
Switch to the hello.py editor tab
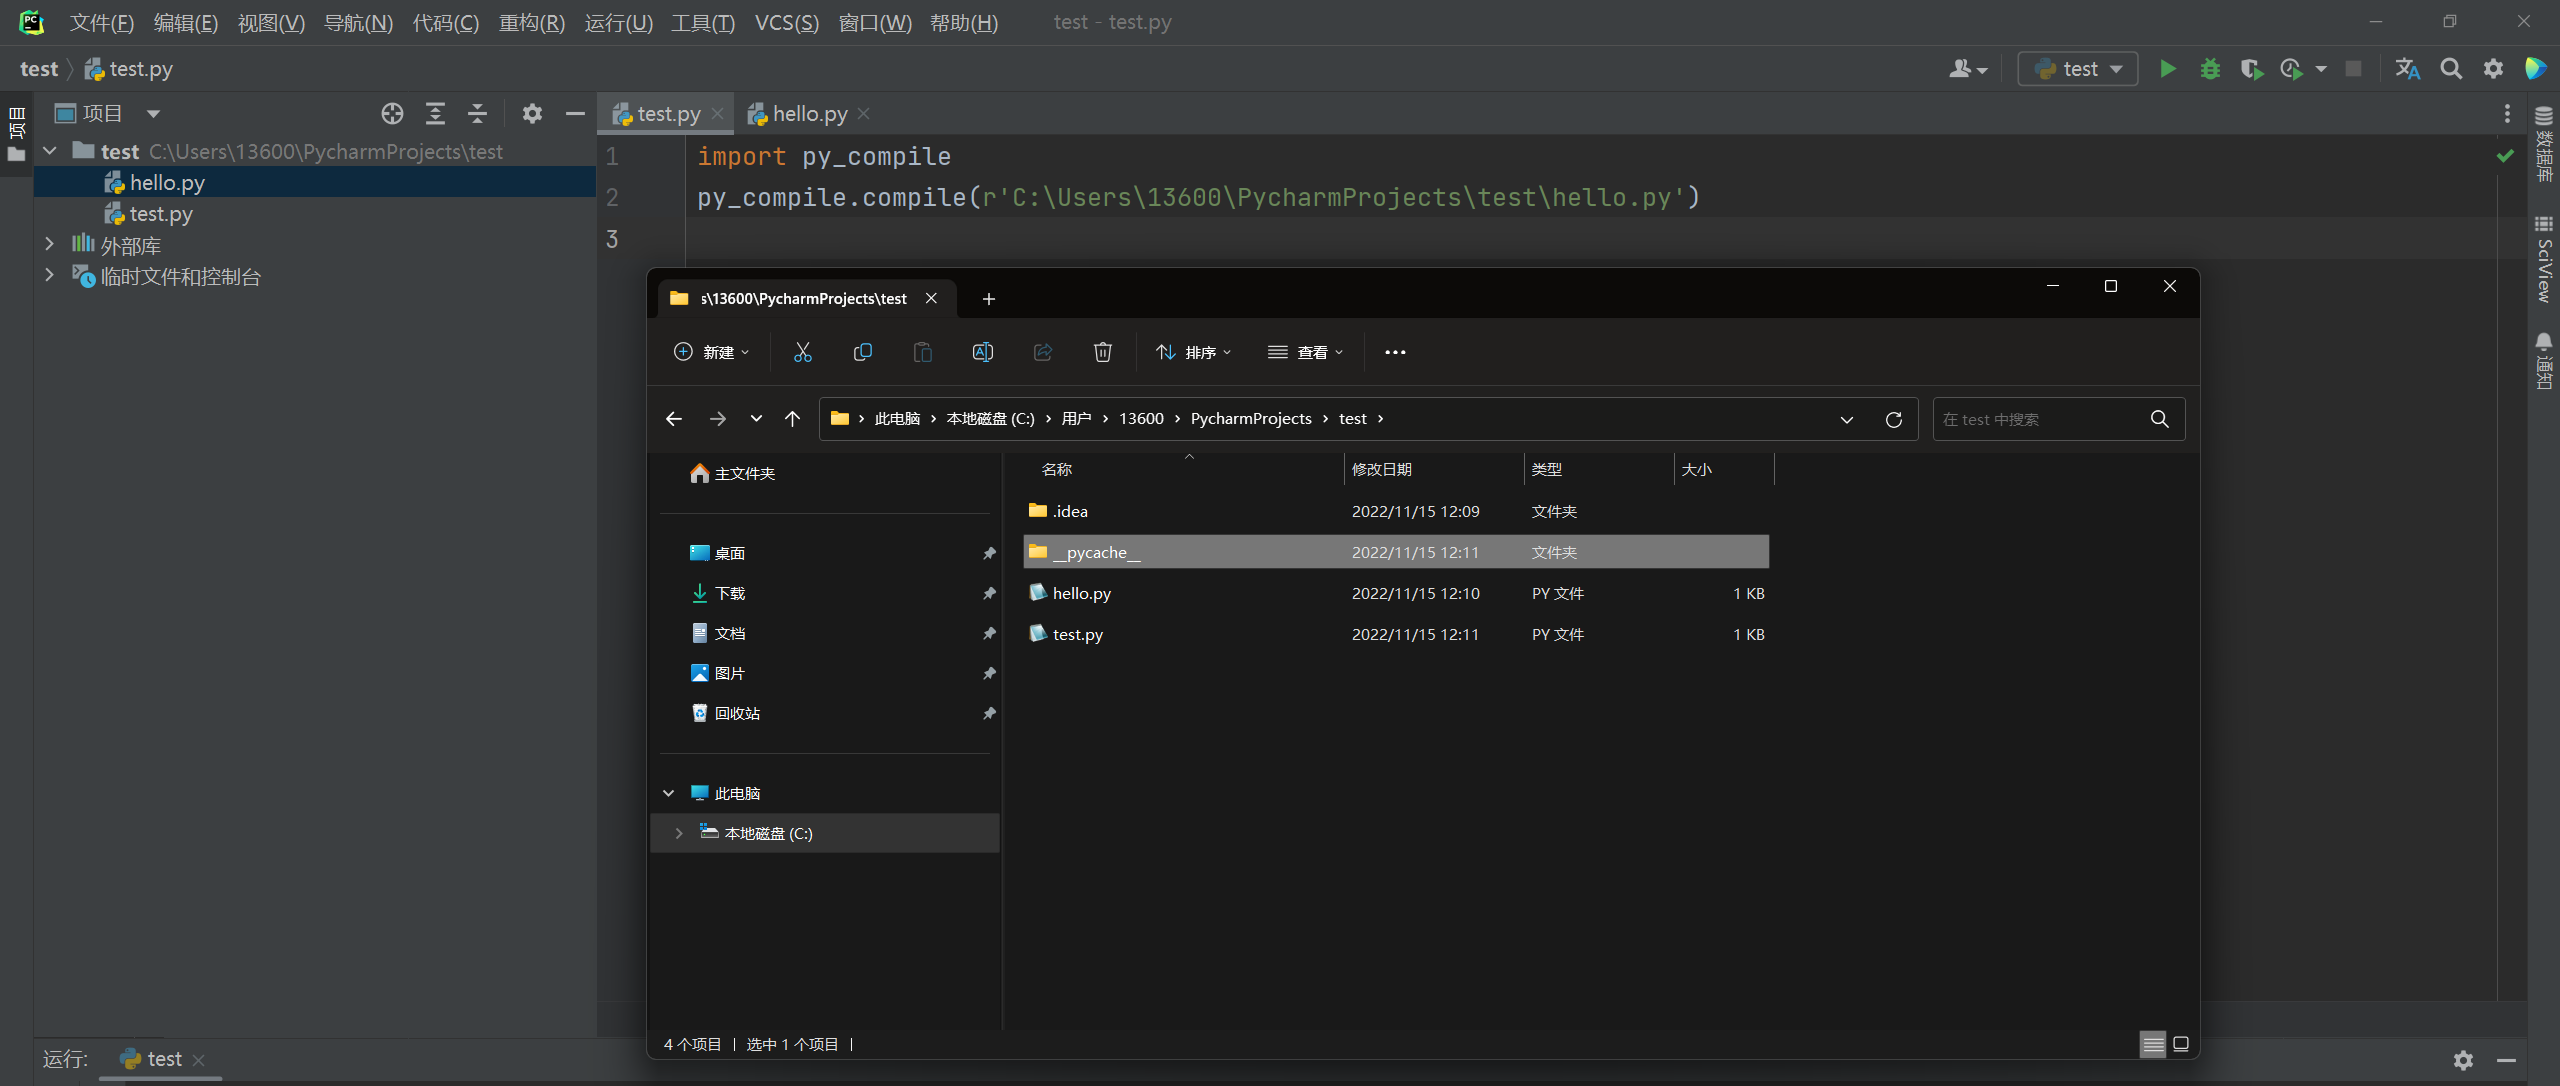(809, 114)
